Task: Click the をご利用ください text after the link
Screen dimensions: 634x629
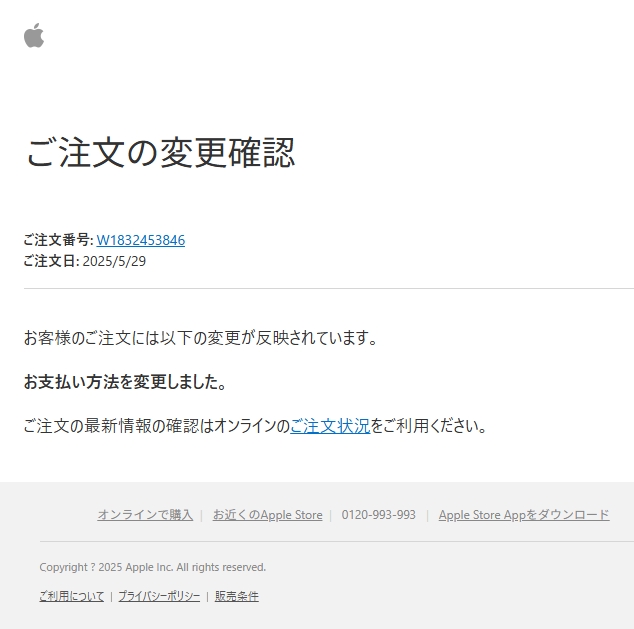Action: [x=428, y=426]
